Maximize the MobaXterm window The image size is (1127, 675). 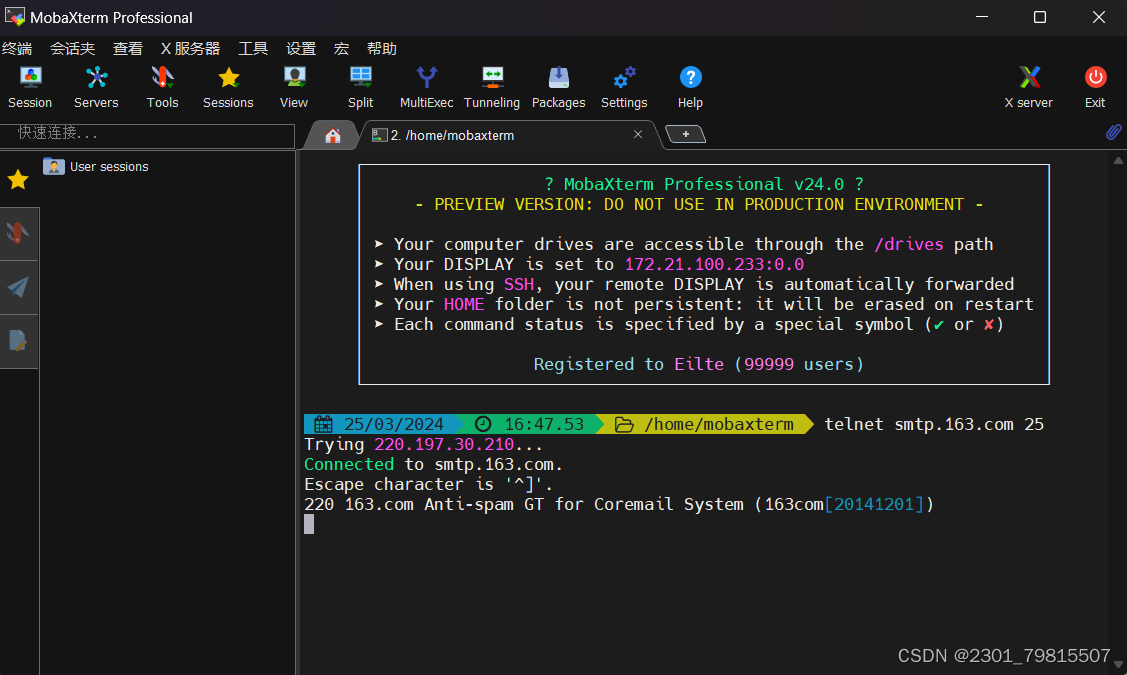tap(1040, 17)
